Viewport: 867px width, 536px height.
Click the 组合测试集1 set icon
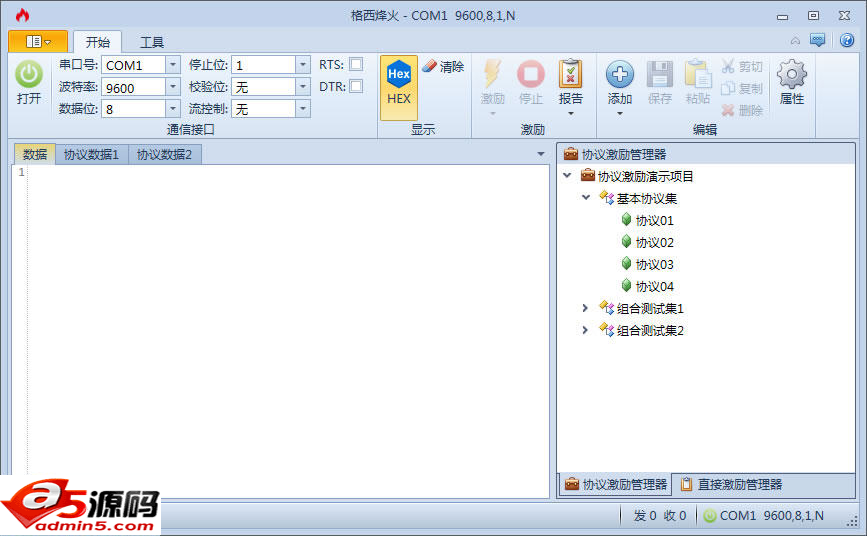607,308
